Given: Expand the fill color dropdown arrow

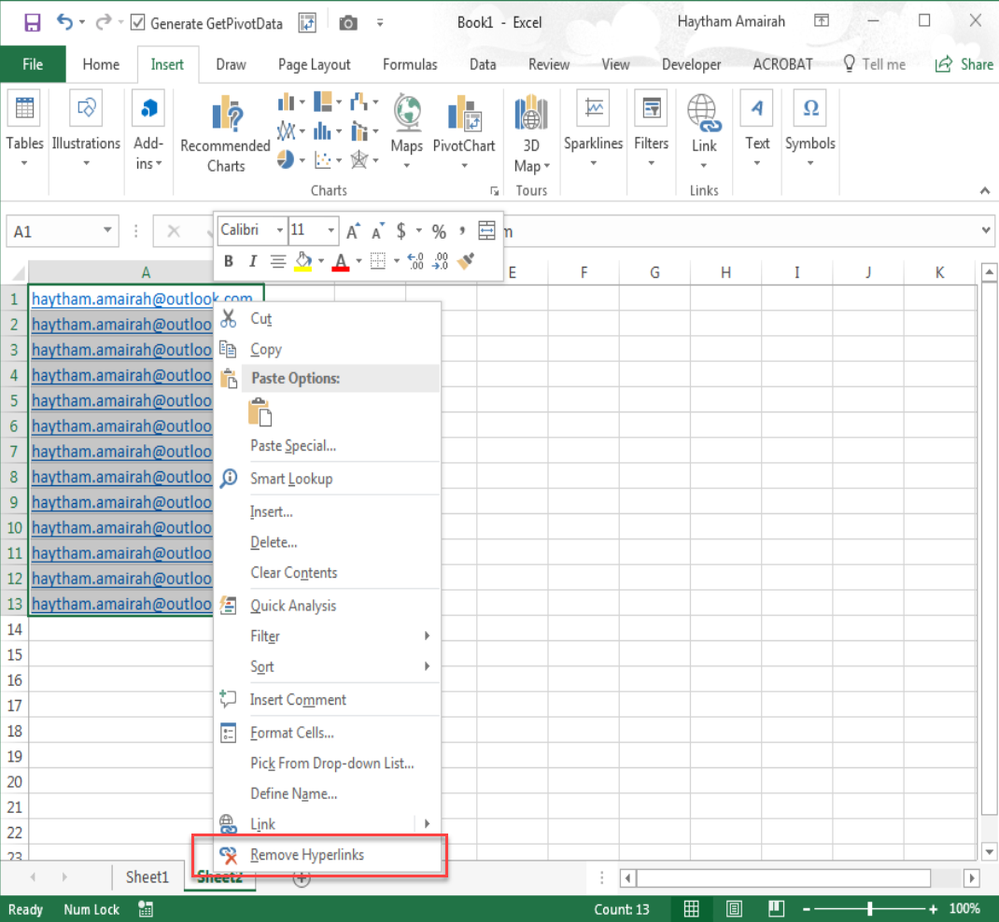Looking at the screenshot, I should (x=320, y=261).
